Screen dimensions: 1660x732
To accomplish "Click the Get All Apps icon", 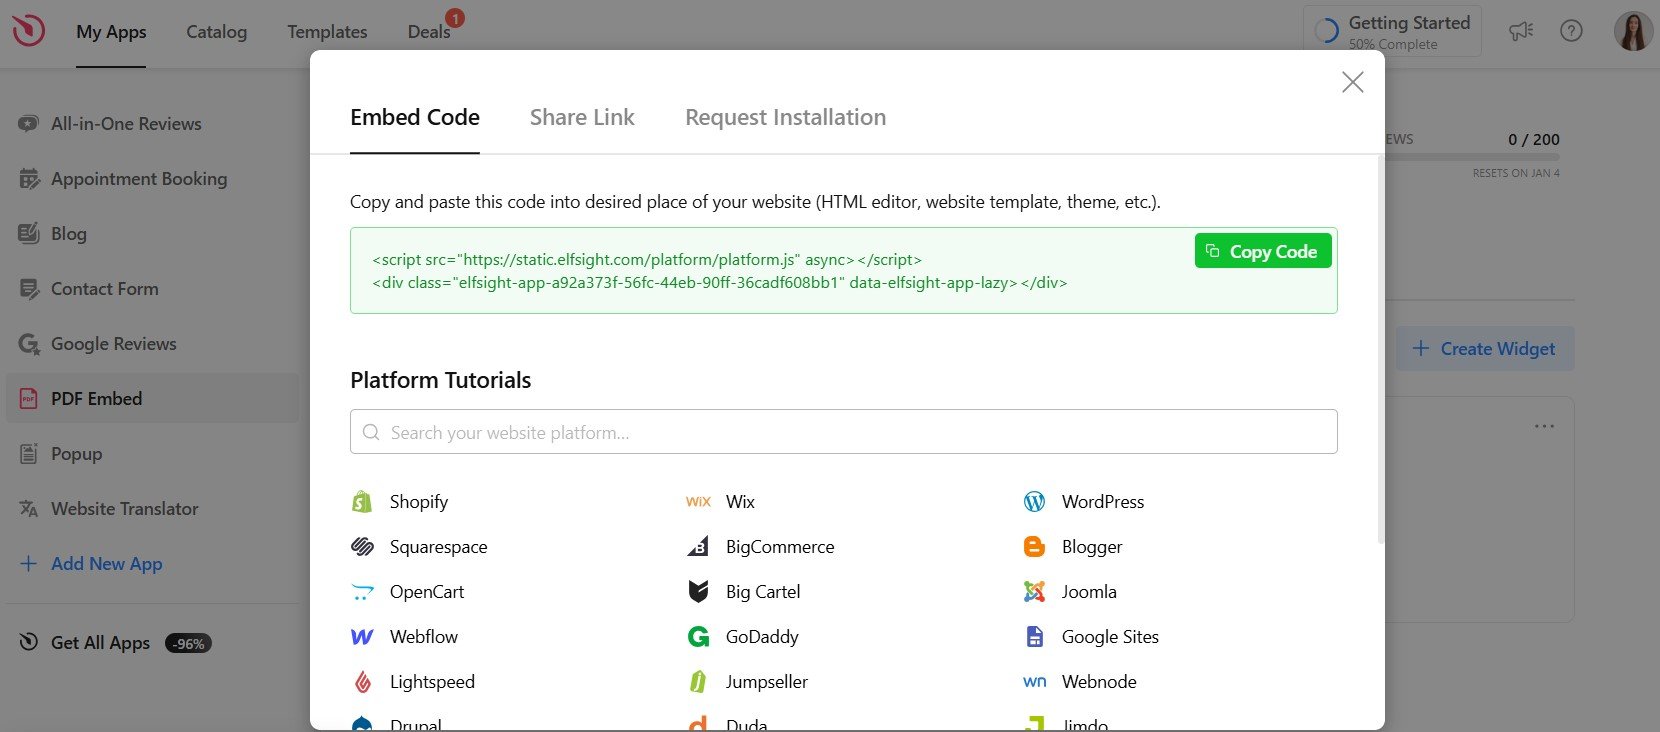I will click(x=29, y=643).
